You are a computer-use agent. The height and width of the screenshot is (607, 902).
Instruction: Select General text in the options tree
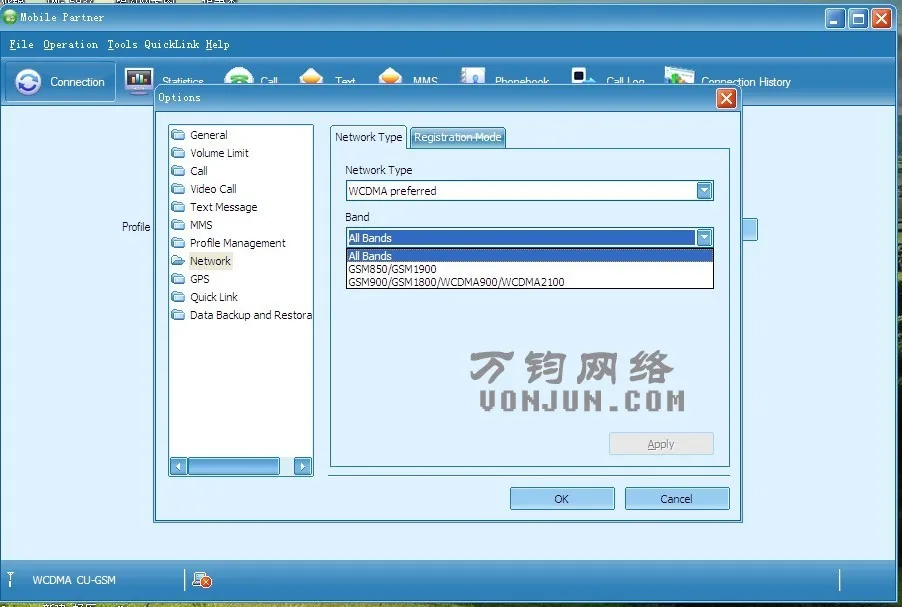click(209, 135)
